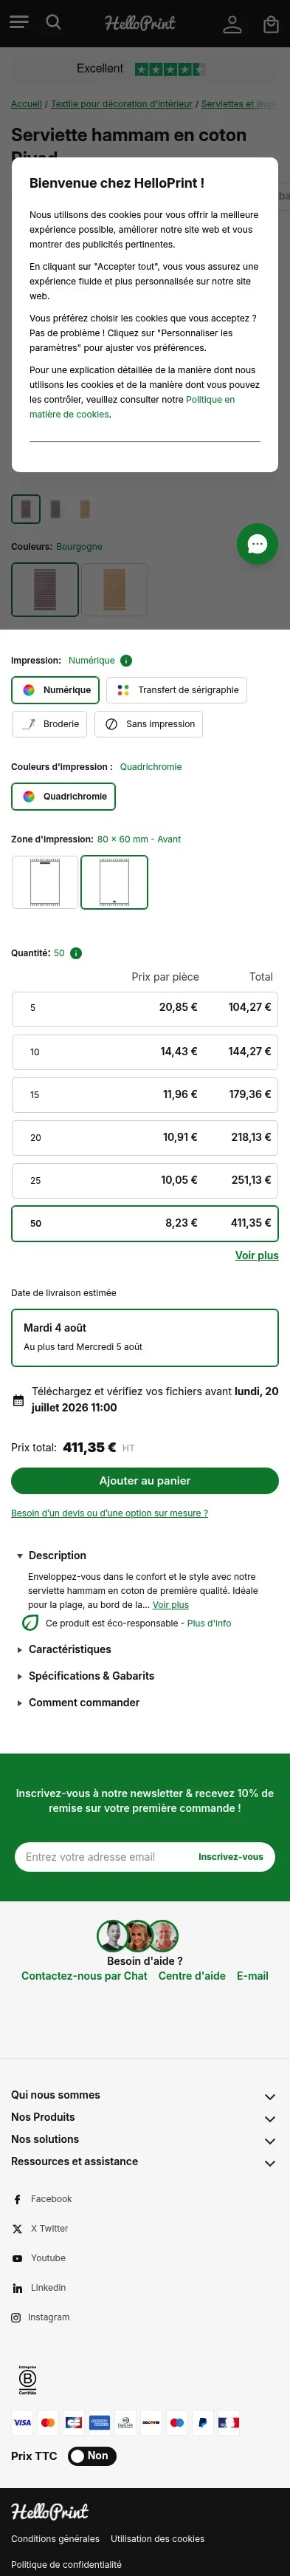Expand the Nos Produits footer section
Viewport: 290px width, 2576px height.
(143, 2117)
